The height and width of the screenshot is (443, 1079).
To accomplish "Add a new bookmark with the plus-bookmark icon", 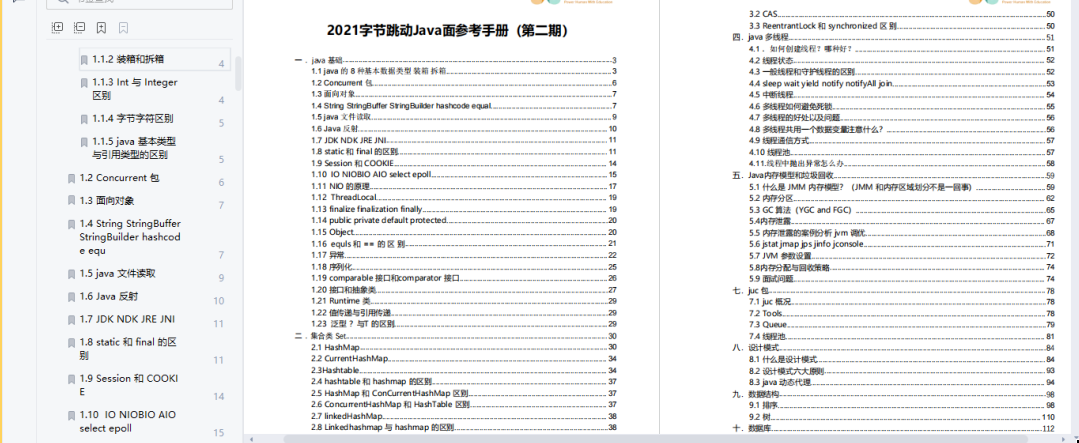I will coord(102,28).
